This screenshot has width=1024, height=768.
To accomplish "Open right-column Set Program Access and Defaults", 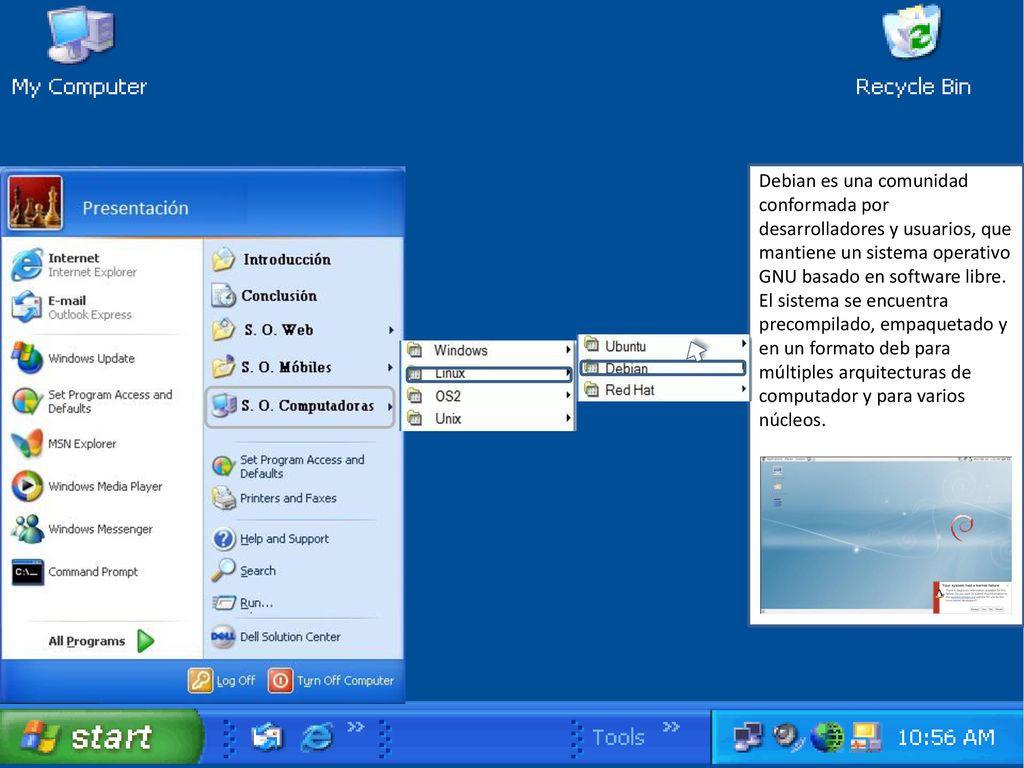I will pos(289,466).
